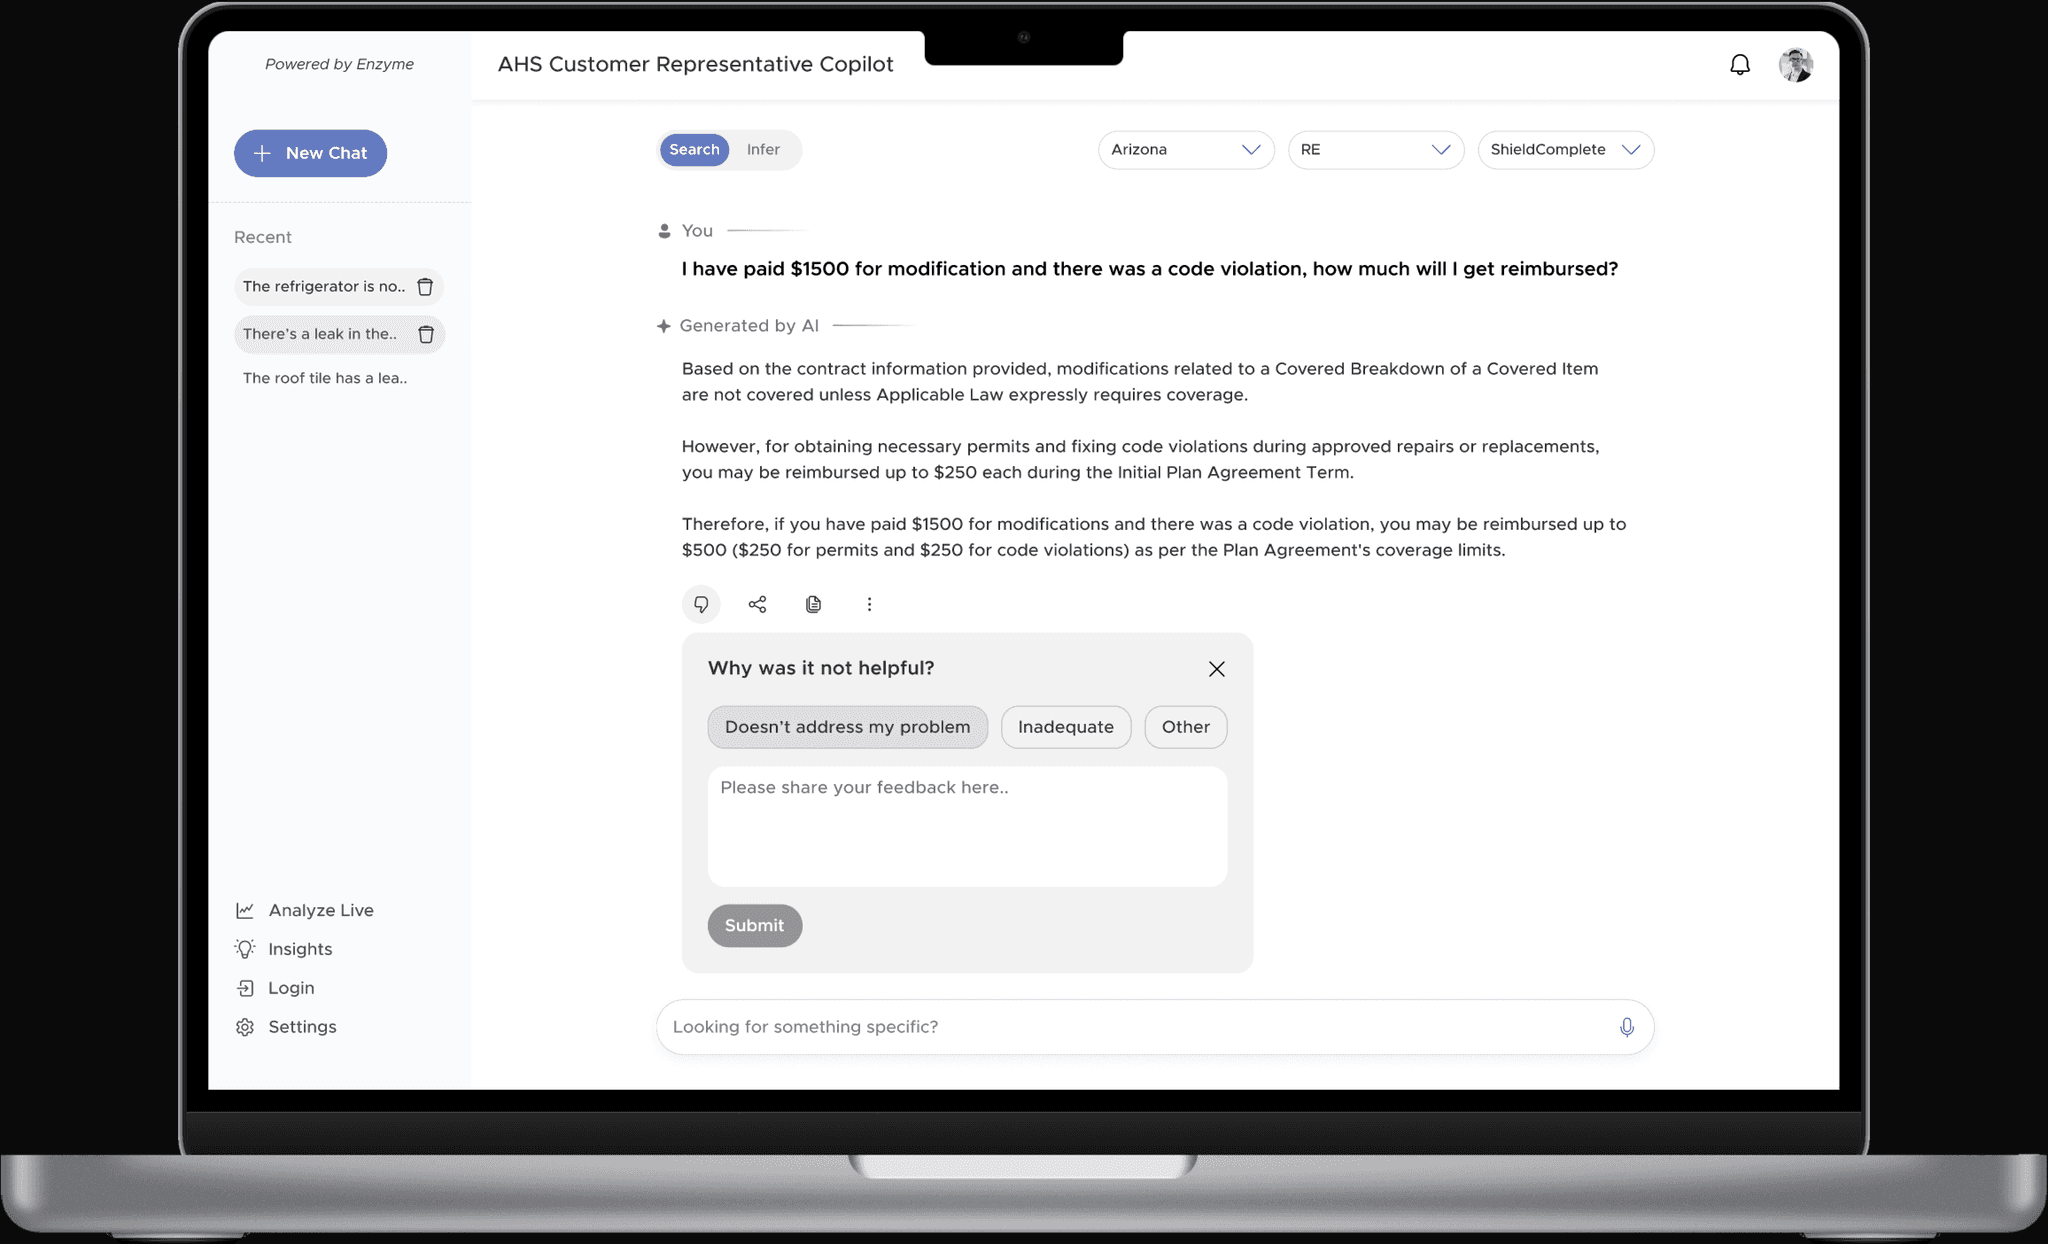2048x1244 pixels.
Task: Select the Inadequate feedback option
Action: tap(1065, 727)
